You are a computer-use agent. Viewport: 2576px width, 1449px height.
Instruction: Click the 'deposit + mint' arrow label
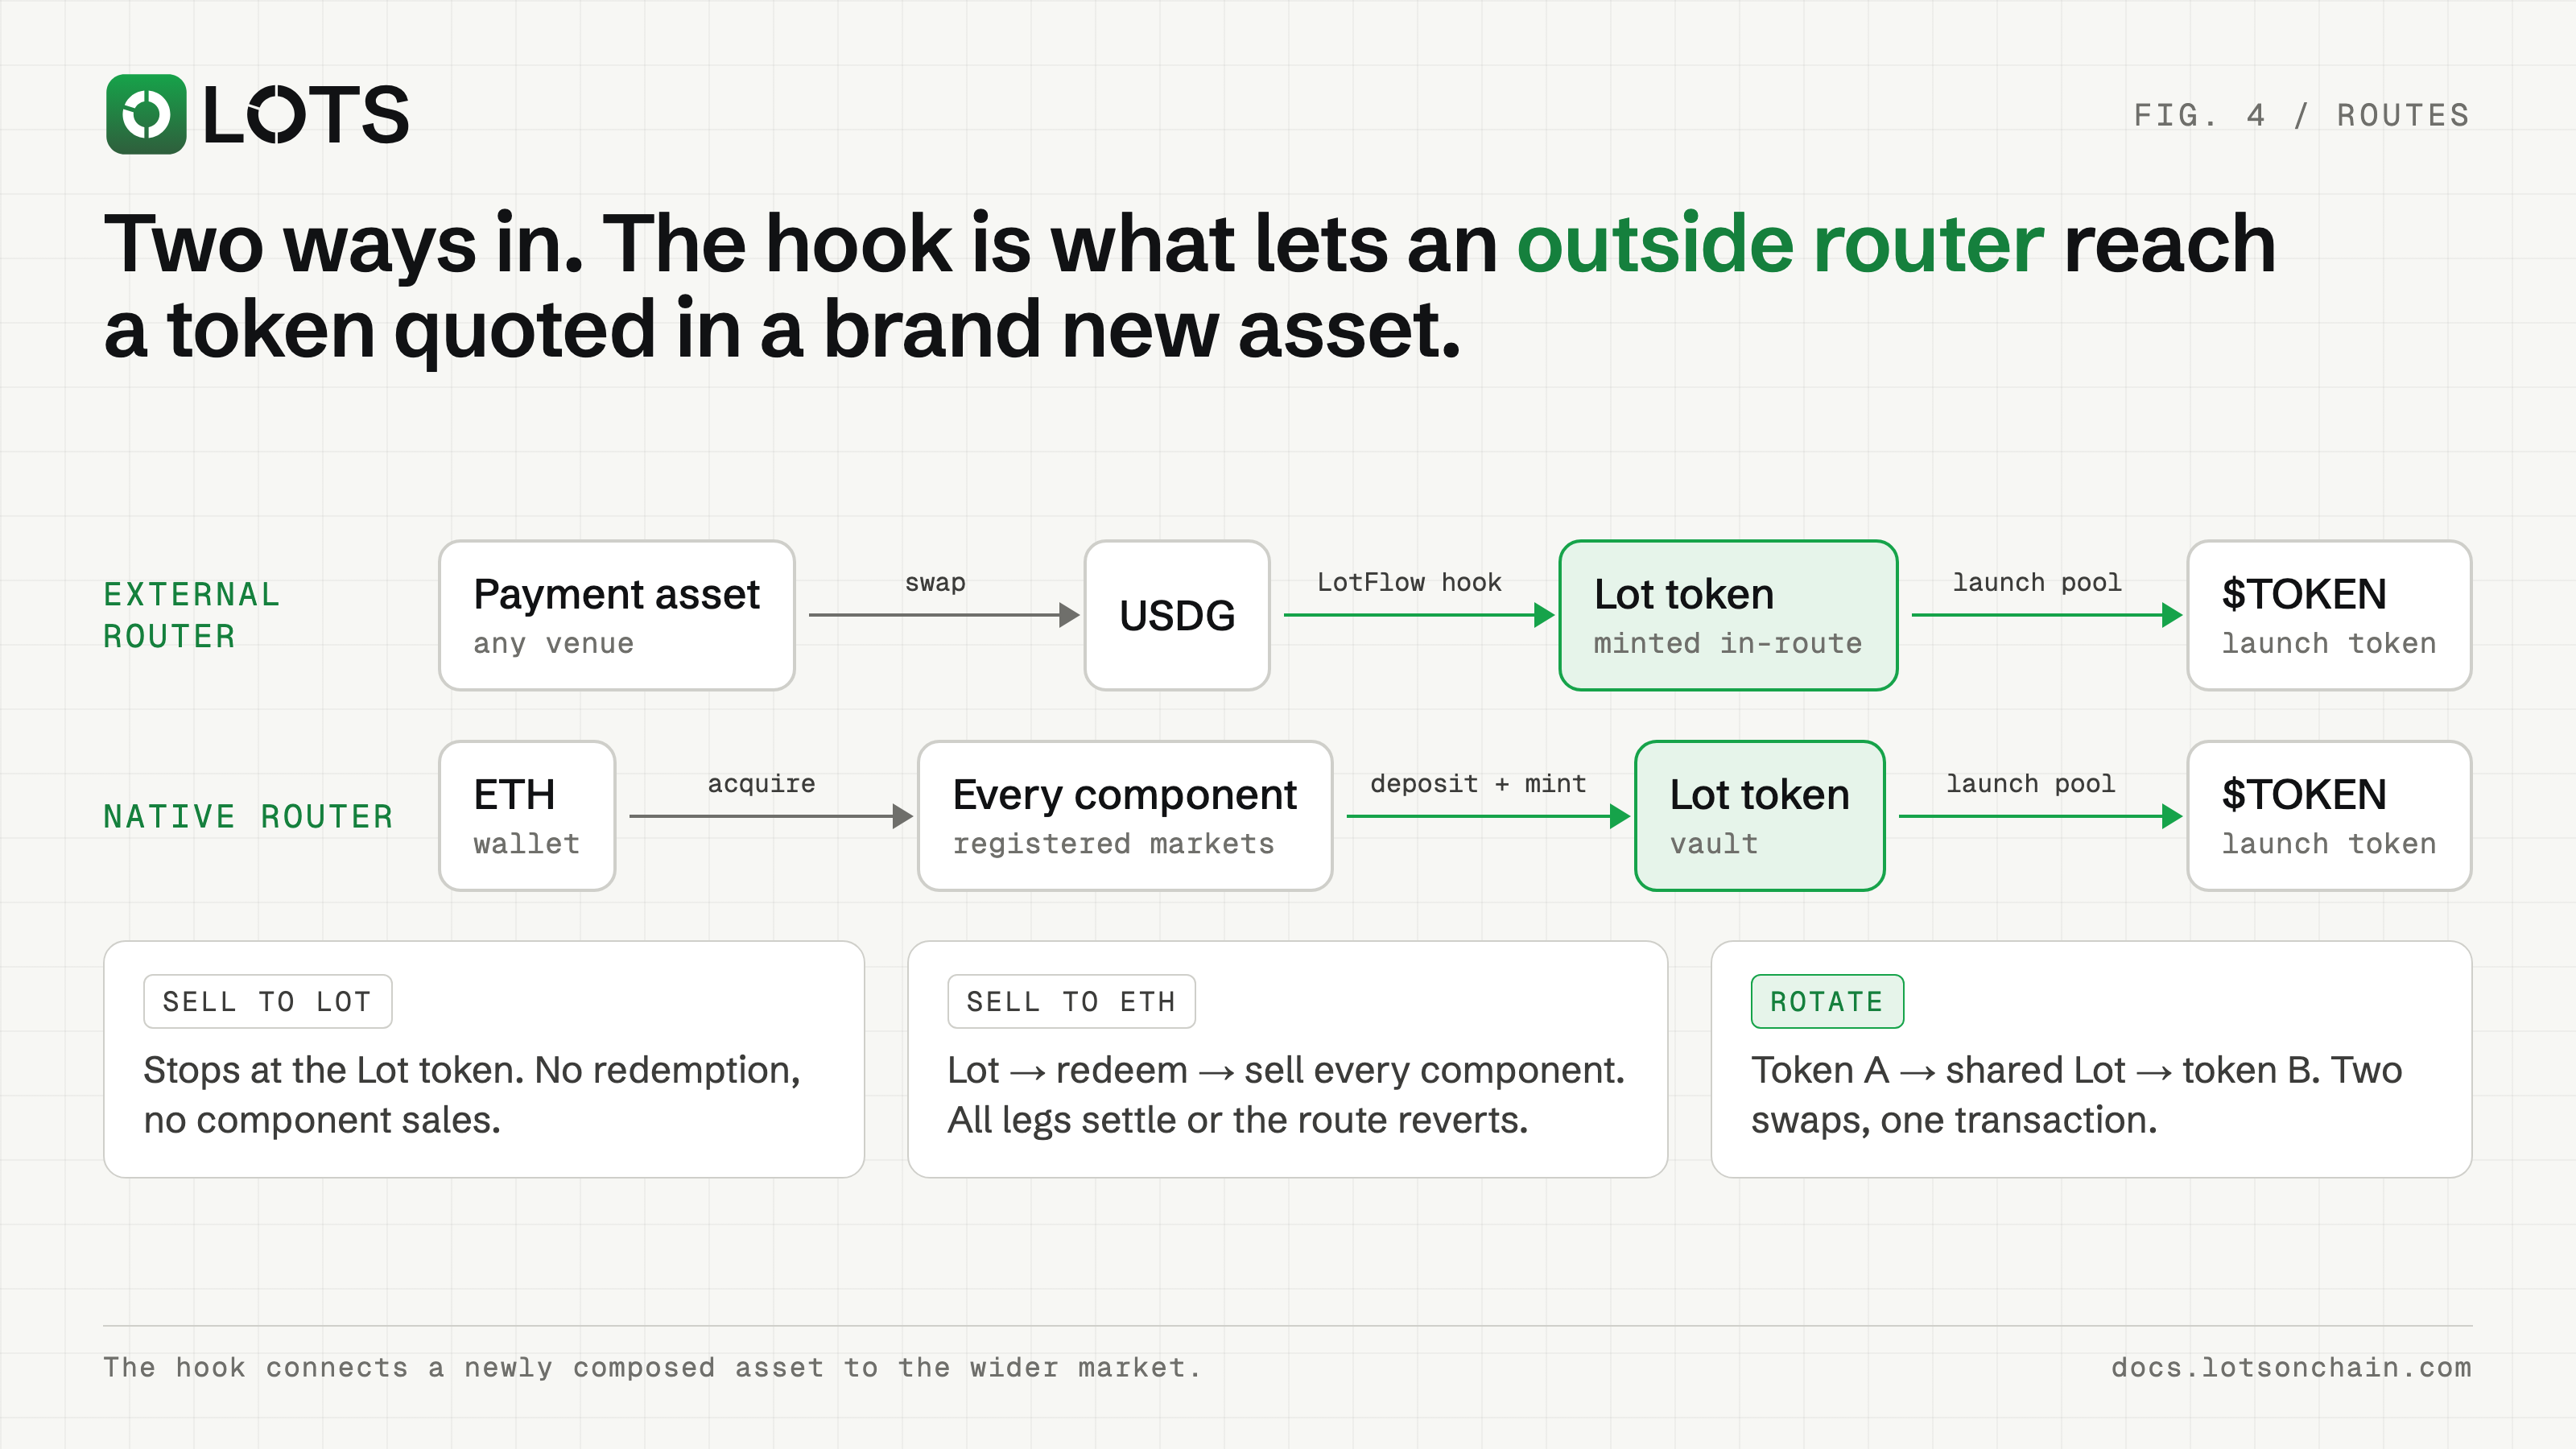point(1478,784)
